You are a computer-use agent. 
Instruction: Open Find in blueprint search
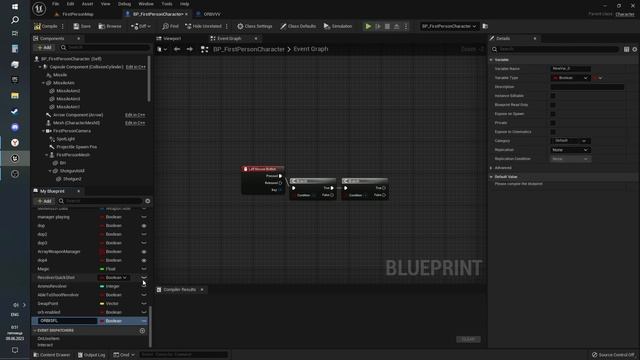[170, 26]
